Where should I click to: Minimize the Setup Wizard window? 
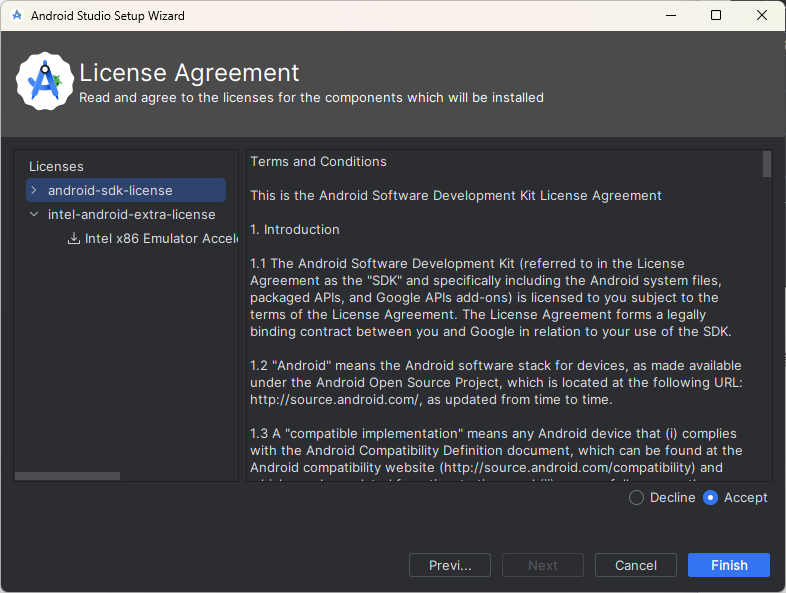(x=671, y=15)
